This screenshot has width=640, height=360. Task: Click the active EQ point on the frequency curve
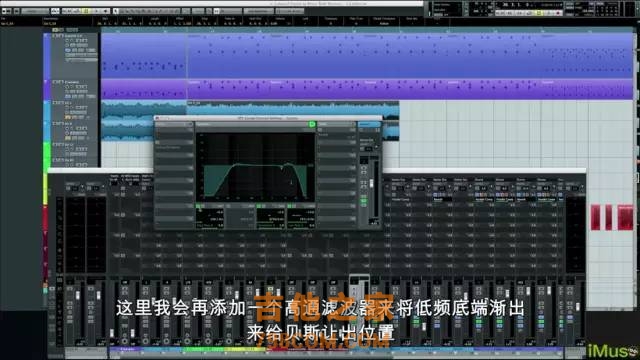(x=282, y=167)
